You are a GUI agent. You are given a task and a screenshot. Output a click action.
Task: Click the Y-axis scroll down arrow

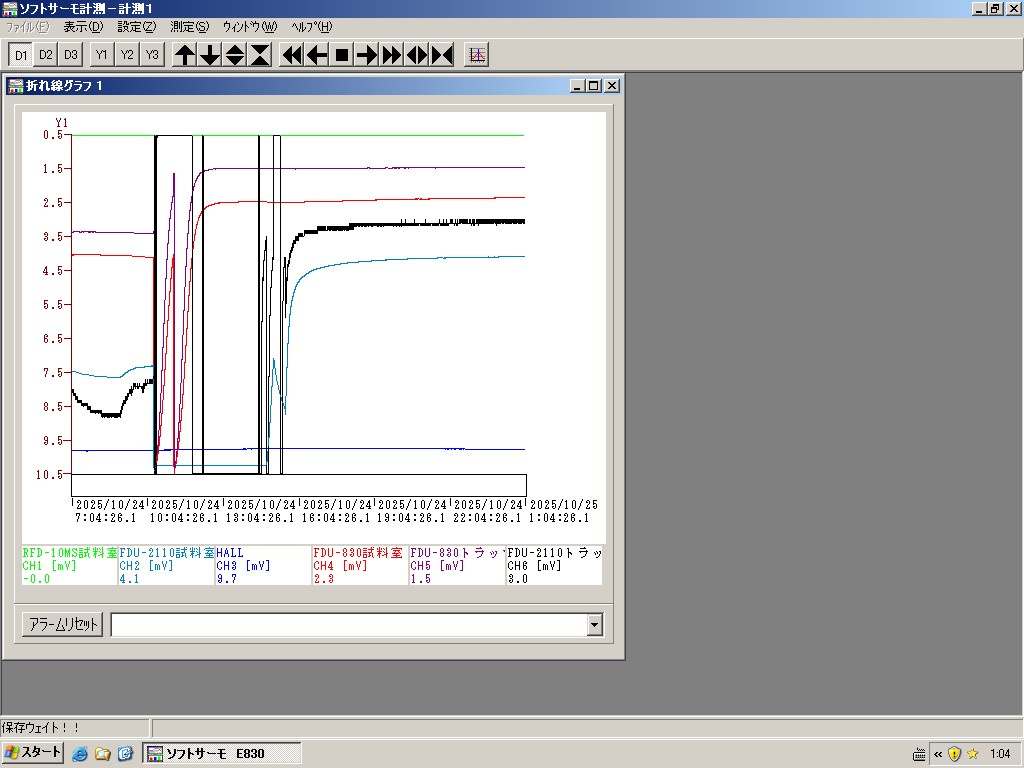click(210, 55)
